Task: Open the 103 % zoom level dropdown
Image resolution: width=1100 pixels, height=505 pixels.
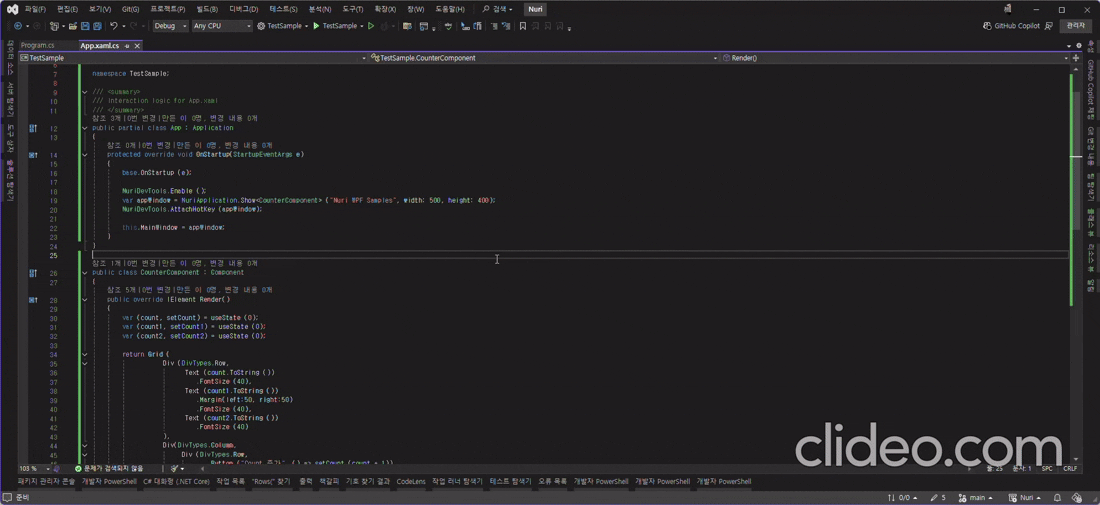Action: (x=35, y=468)
